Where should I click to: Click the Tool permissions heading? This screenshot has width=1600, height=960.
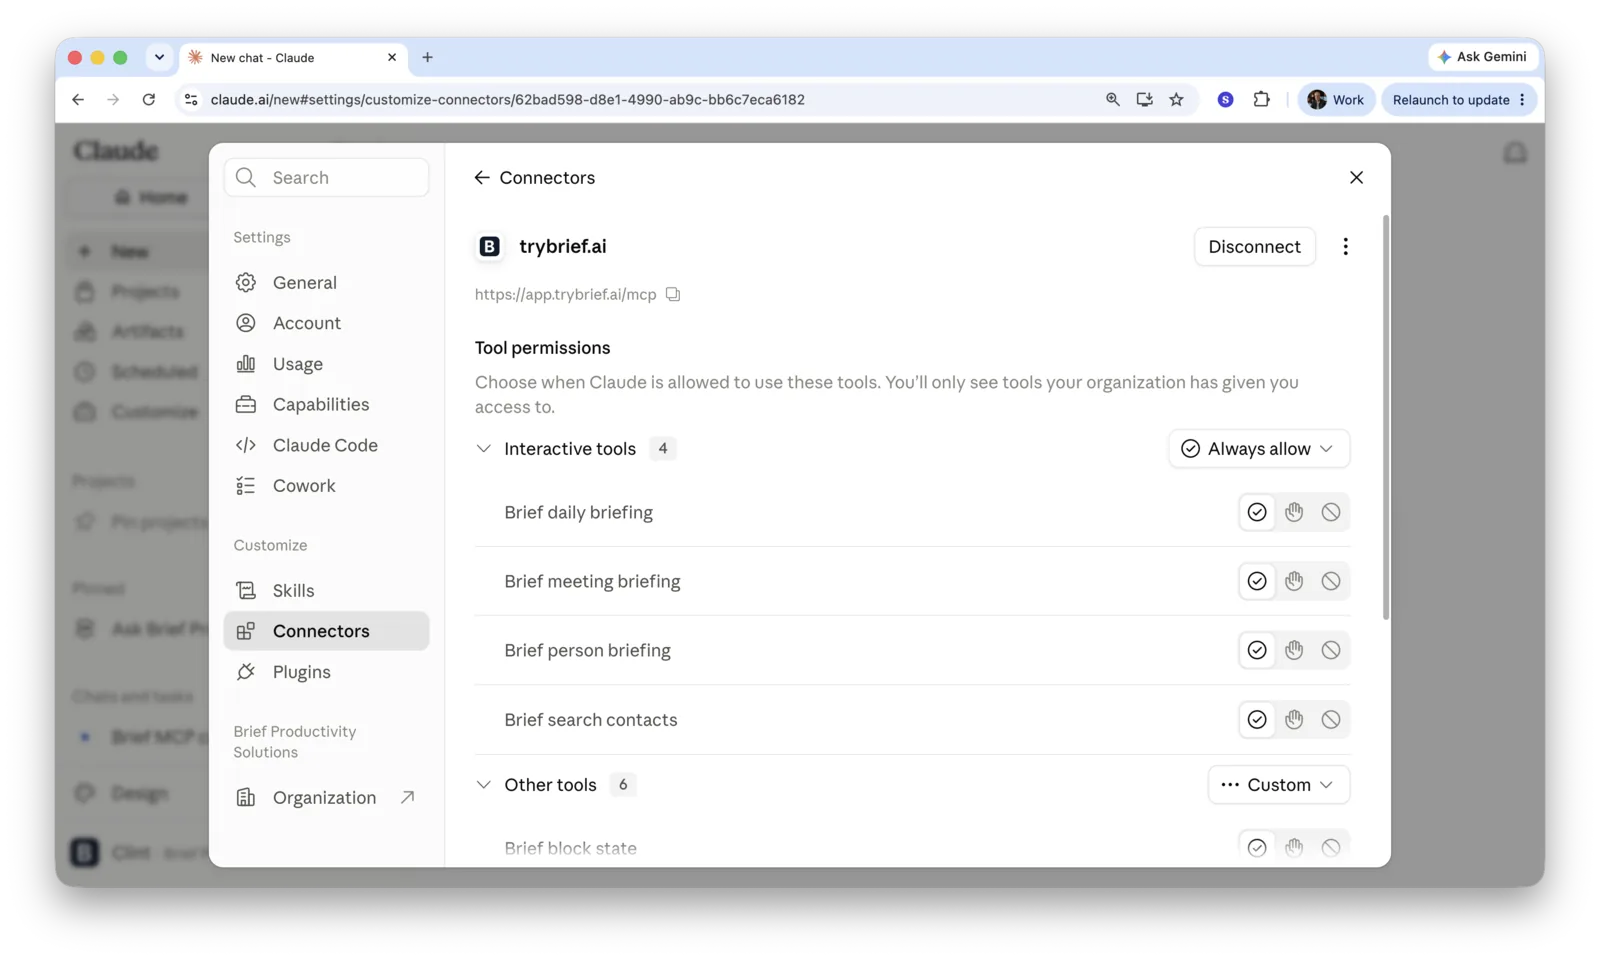542,348
